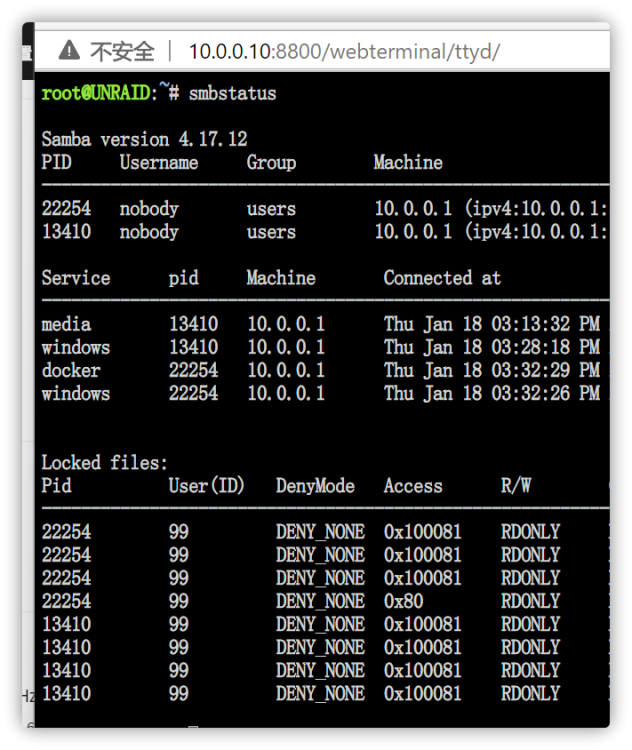Click PID 13410 in the nobody users row
Viewport: 632px width, 750px height.
coord(66,232)
